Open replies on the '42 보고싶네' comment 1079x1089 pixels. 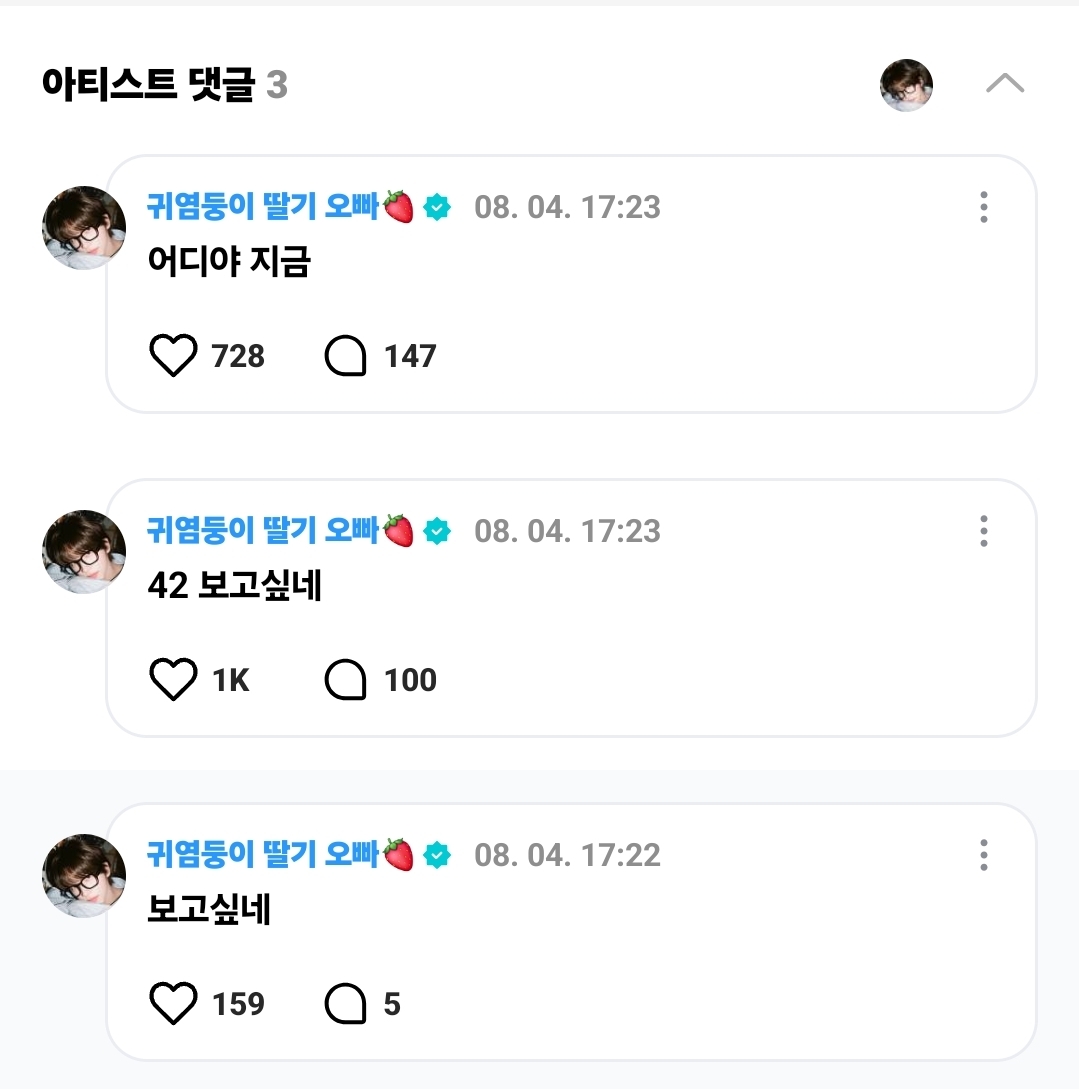[346, 680]
